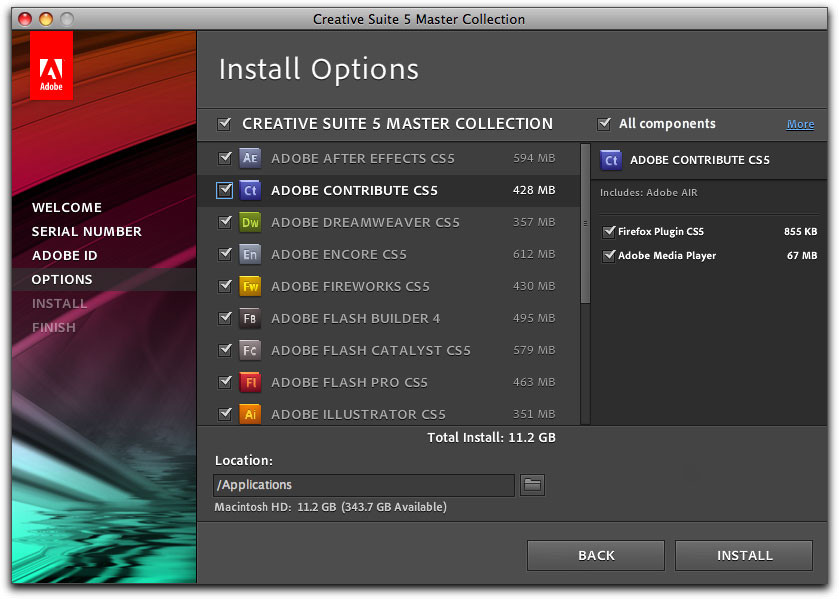This screenshot has width=839, height=599.
Task: Click the More link
Action: [800, 124]
